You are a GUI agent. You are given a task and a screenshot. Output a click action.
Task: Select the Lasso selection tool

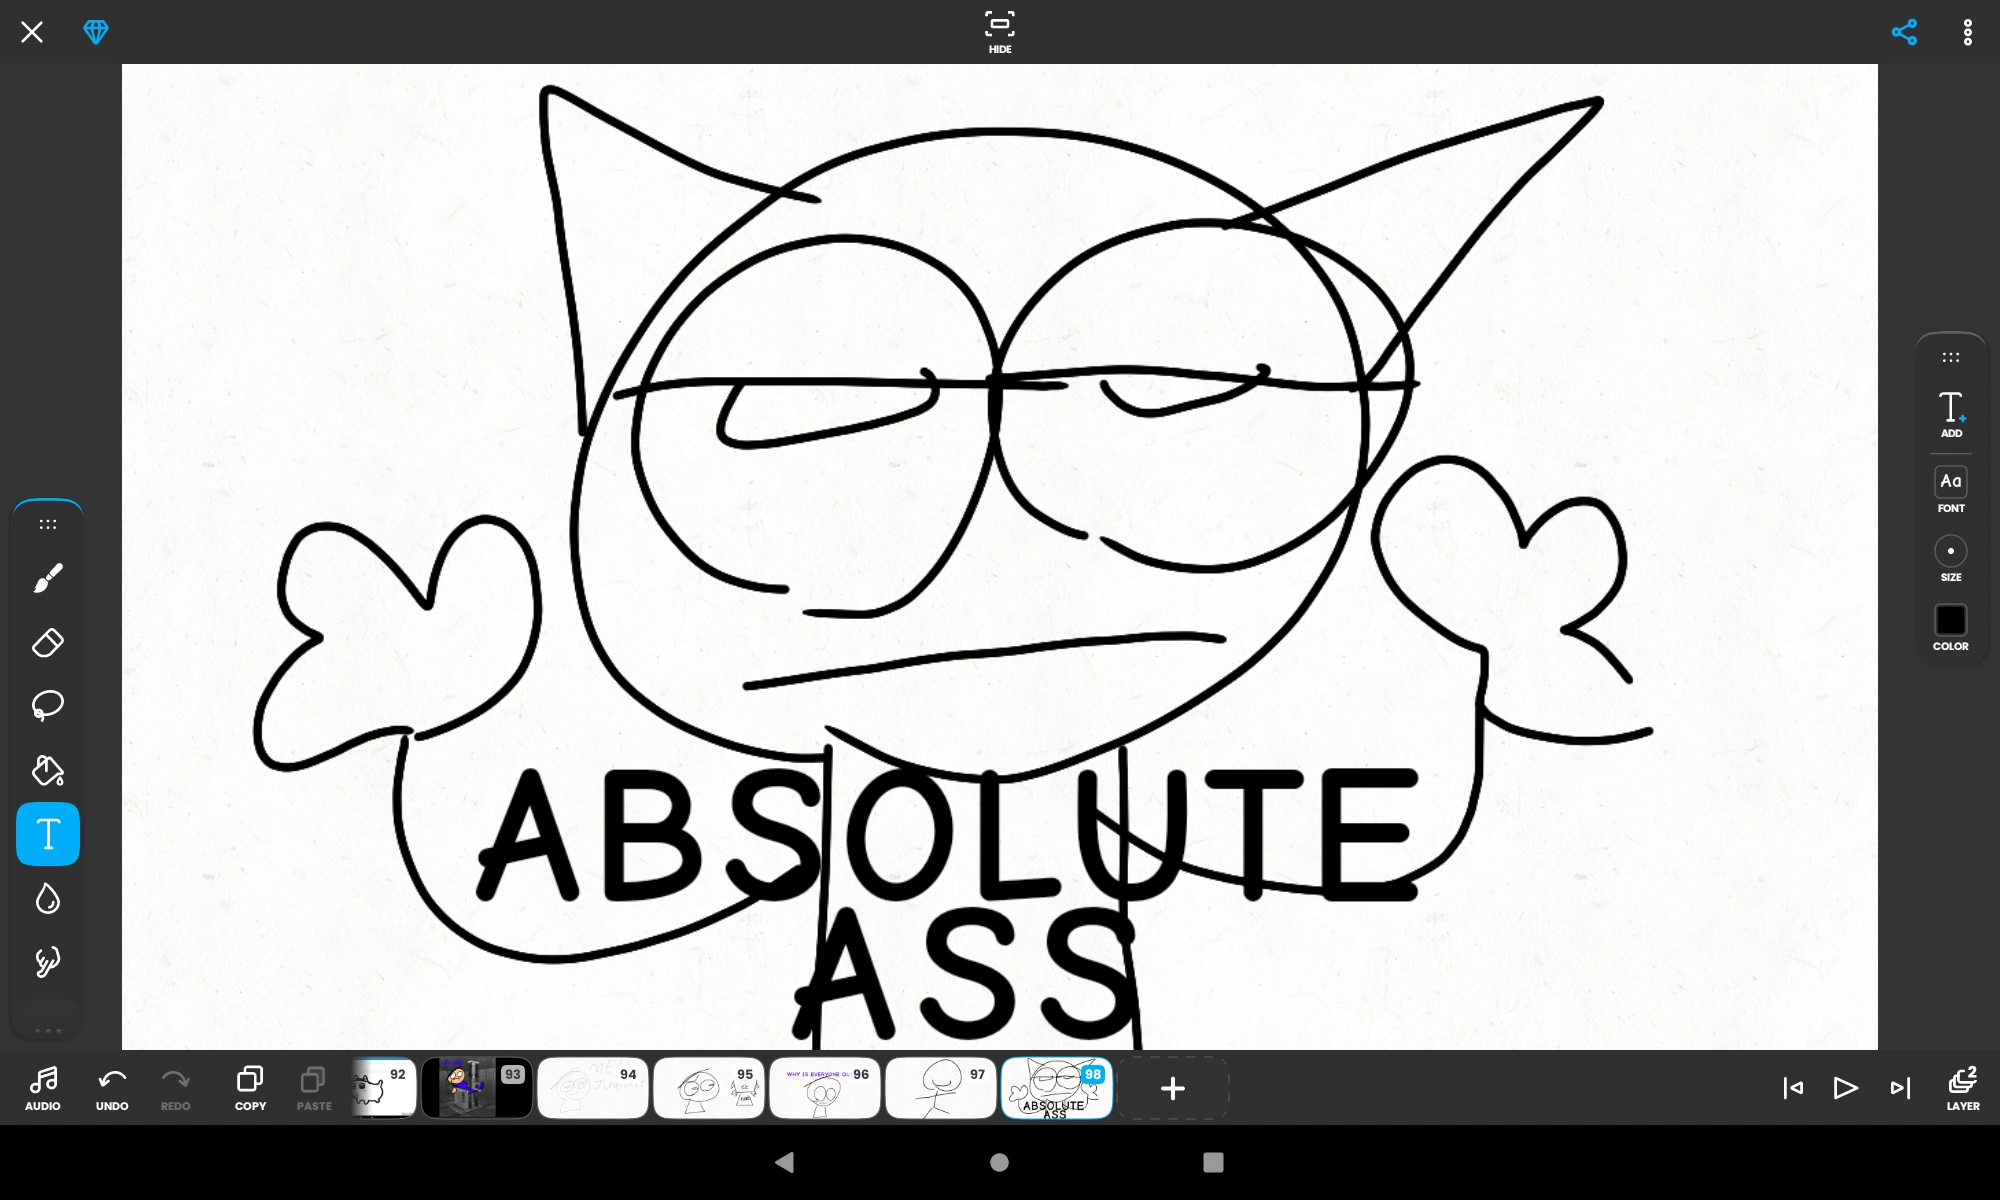(47, 705)
